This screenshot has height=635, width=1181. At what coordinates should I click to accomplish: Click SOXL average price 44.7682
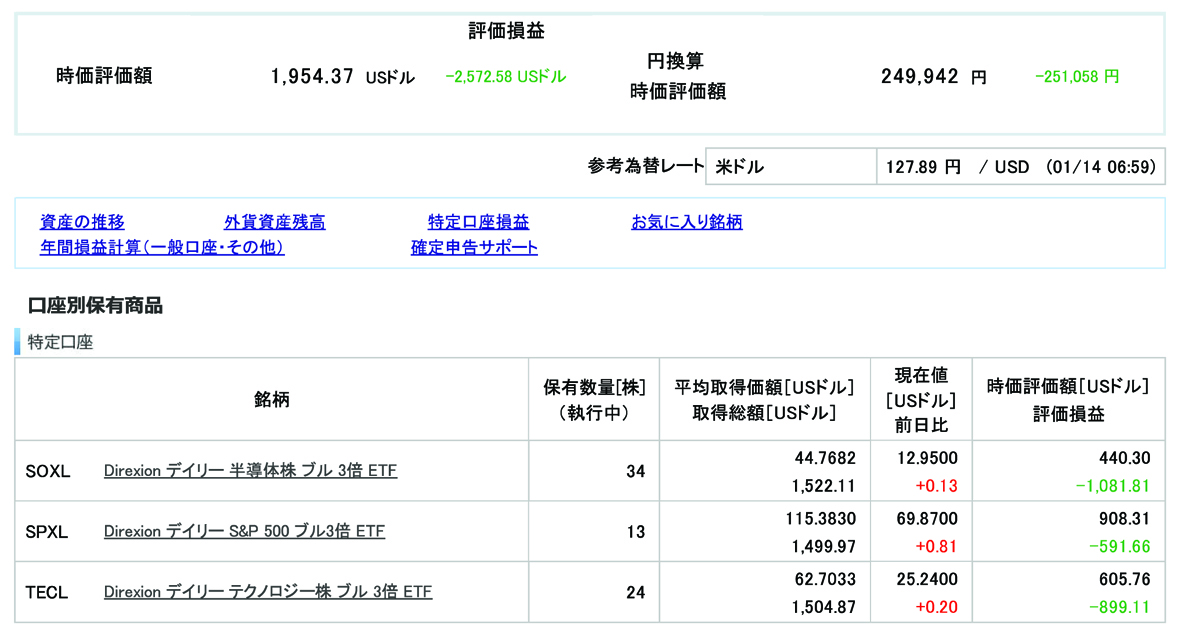point(825,458)
